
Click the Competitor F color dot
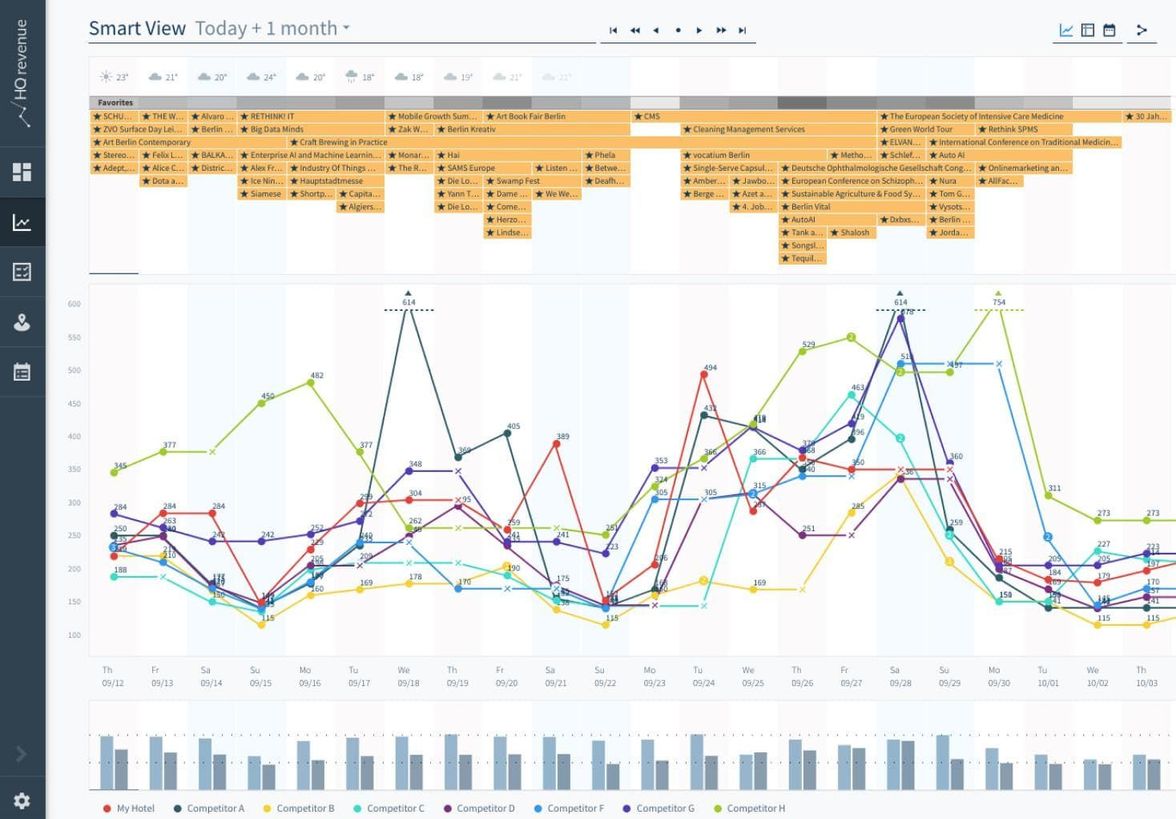pos(538,808)
